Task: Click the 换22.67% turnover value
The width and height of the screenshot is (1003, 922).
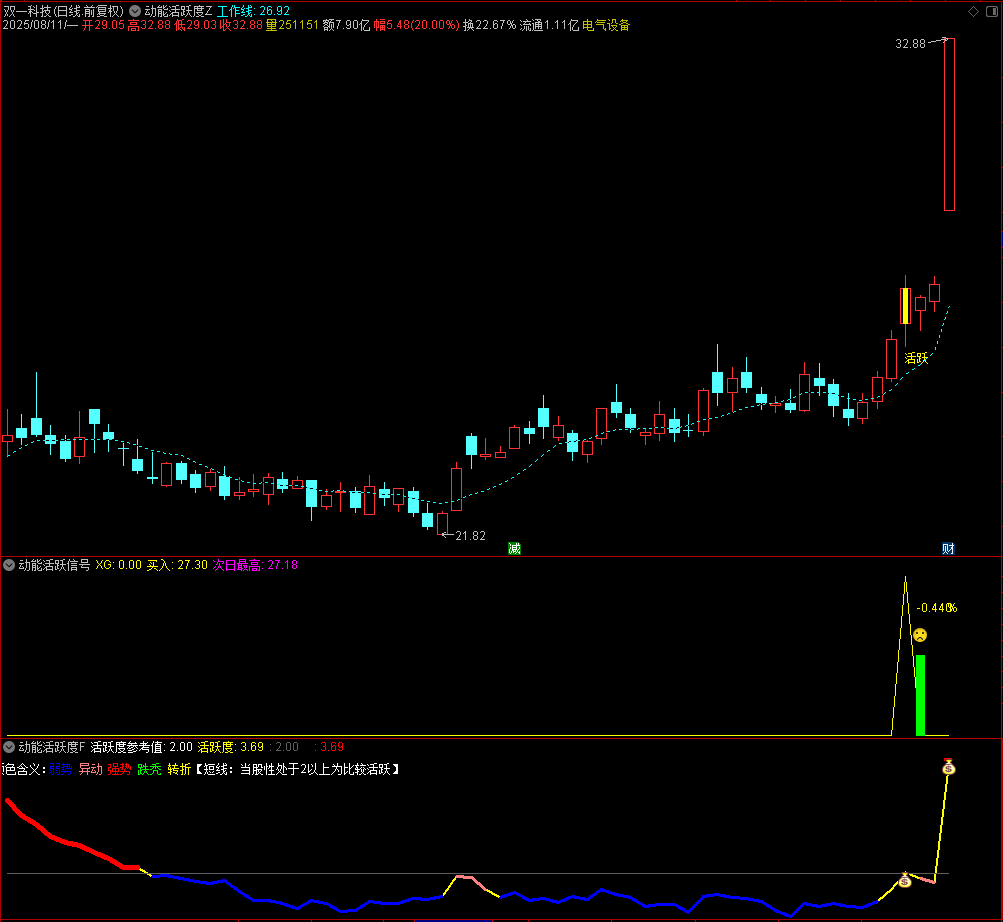Action: (489, 25)
